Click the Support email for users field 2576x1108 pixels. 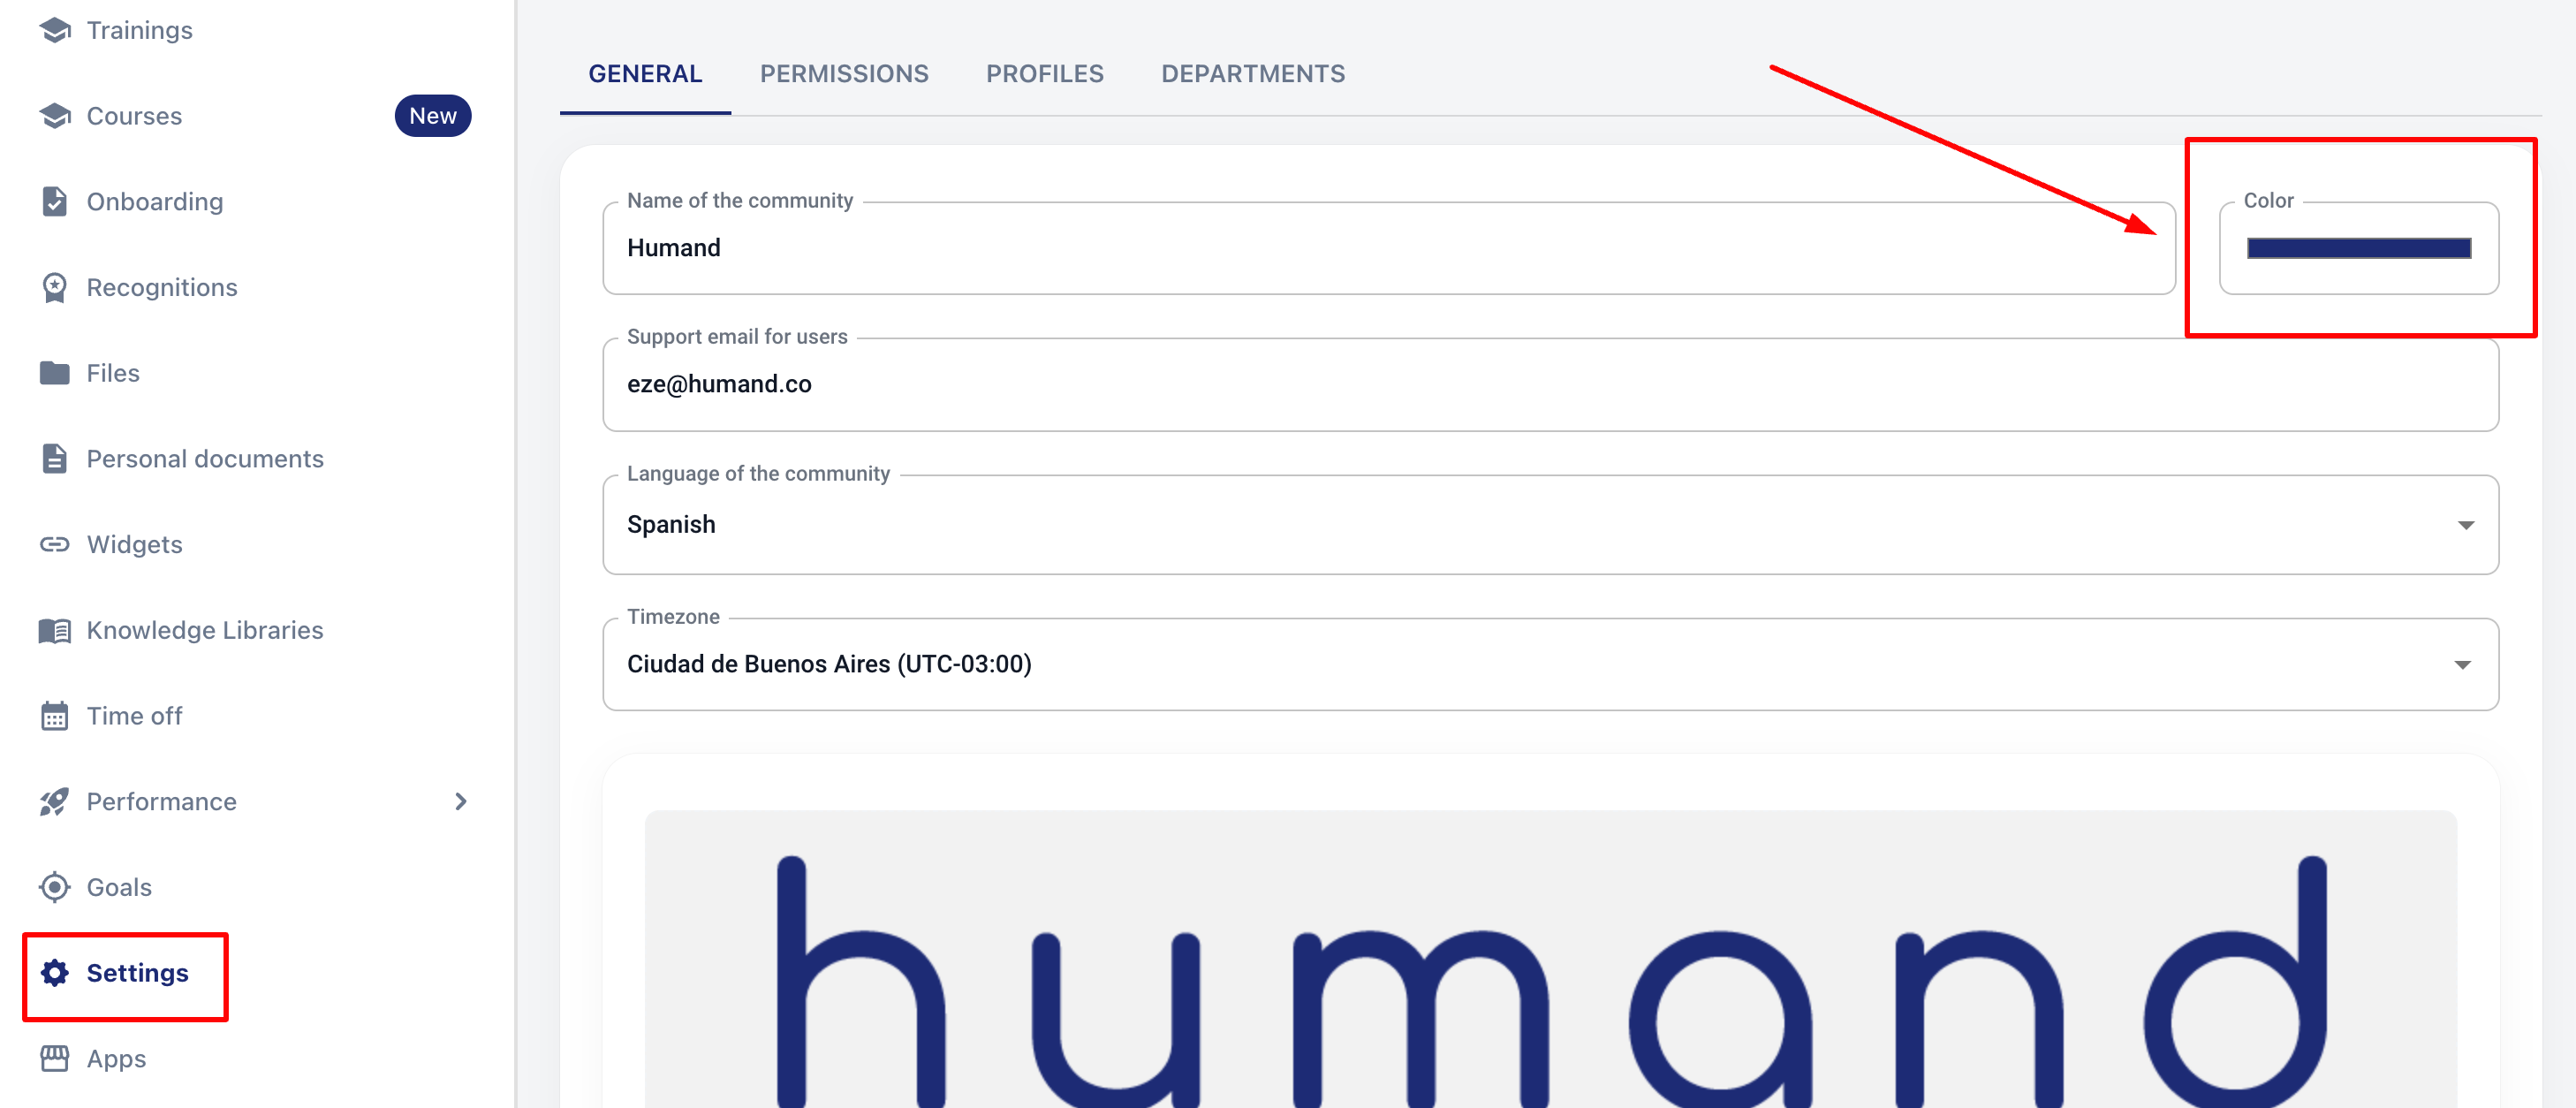click(1550, 385)
